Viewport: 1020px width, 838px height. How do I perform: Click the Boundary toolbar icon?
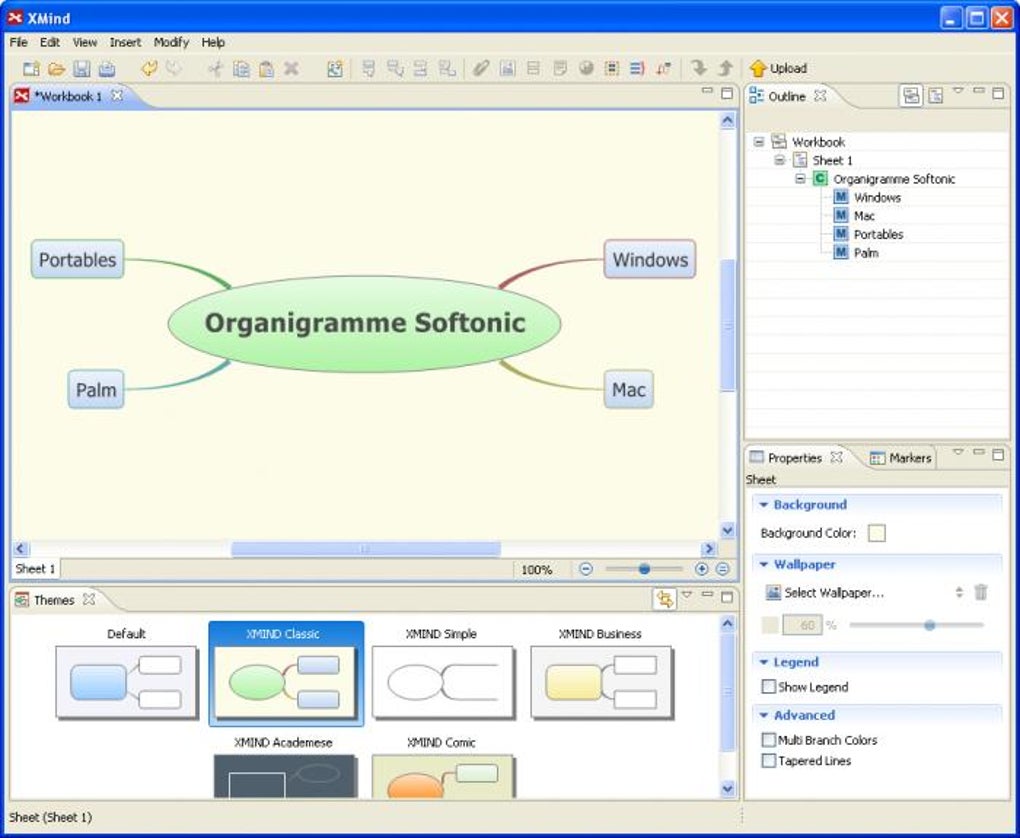(611, 68)
